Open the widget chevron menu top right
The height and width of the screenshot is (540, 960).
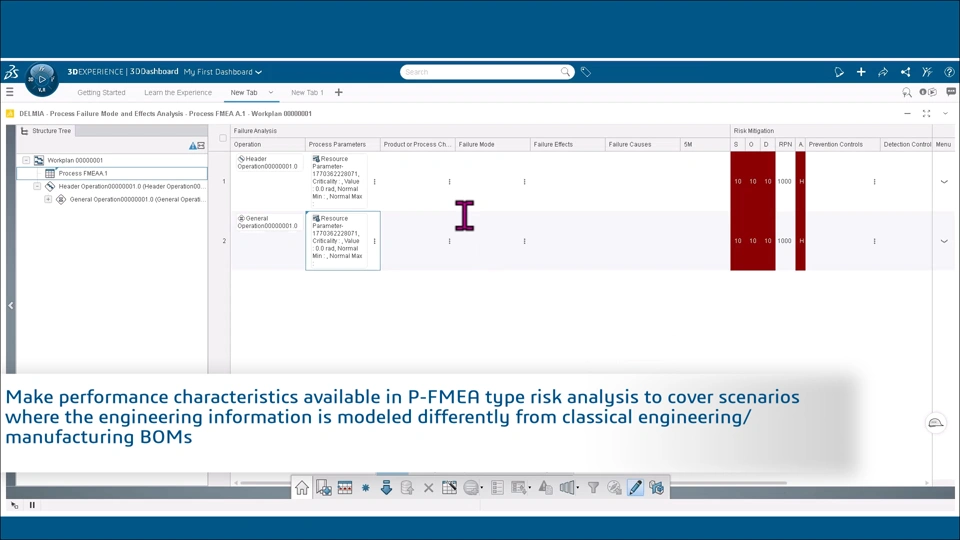[x=945, y=113]
